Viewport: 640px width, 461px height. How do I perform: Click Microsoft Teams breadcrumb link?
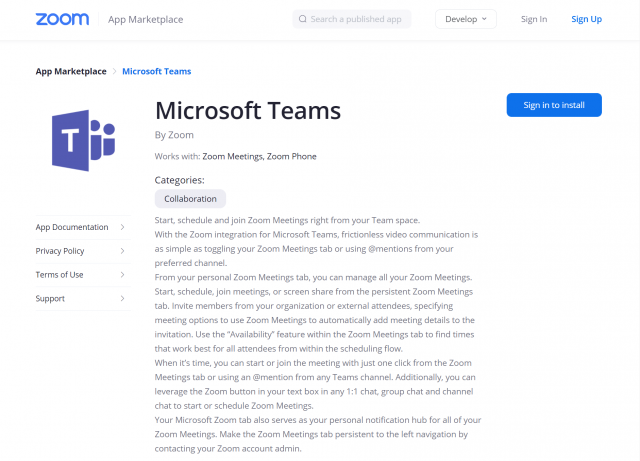pyautogui.click(x=157, y=71)
